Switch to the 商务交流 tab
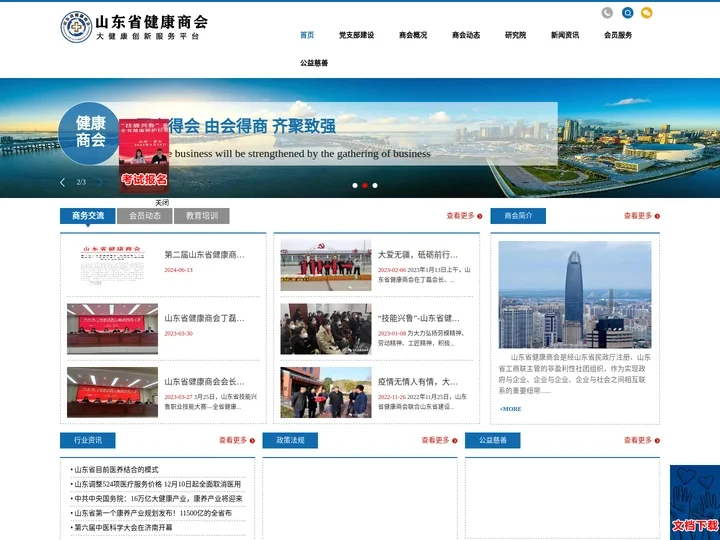720x540 pixels. [88, 216]
